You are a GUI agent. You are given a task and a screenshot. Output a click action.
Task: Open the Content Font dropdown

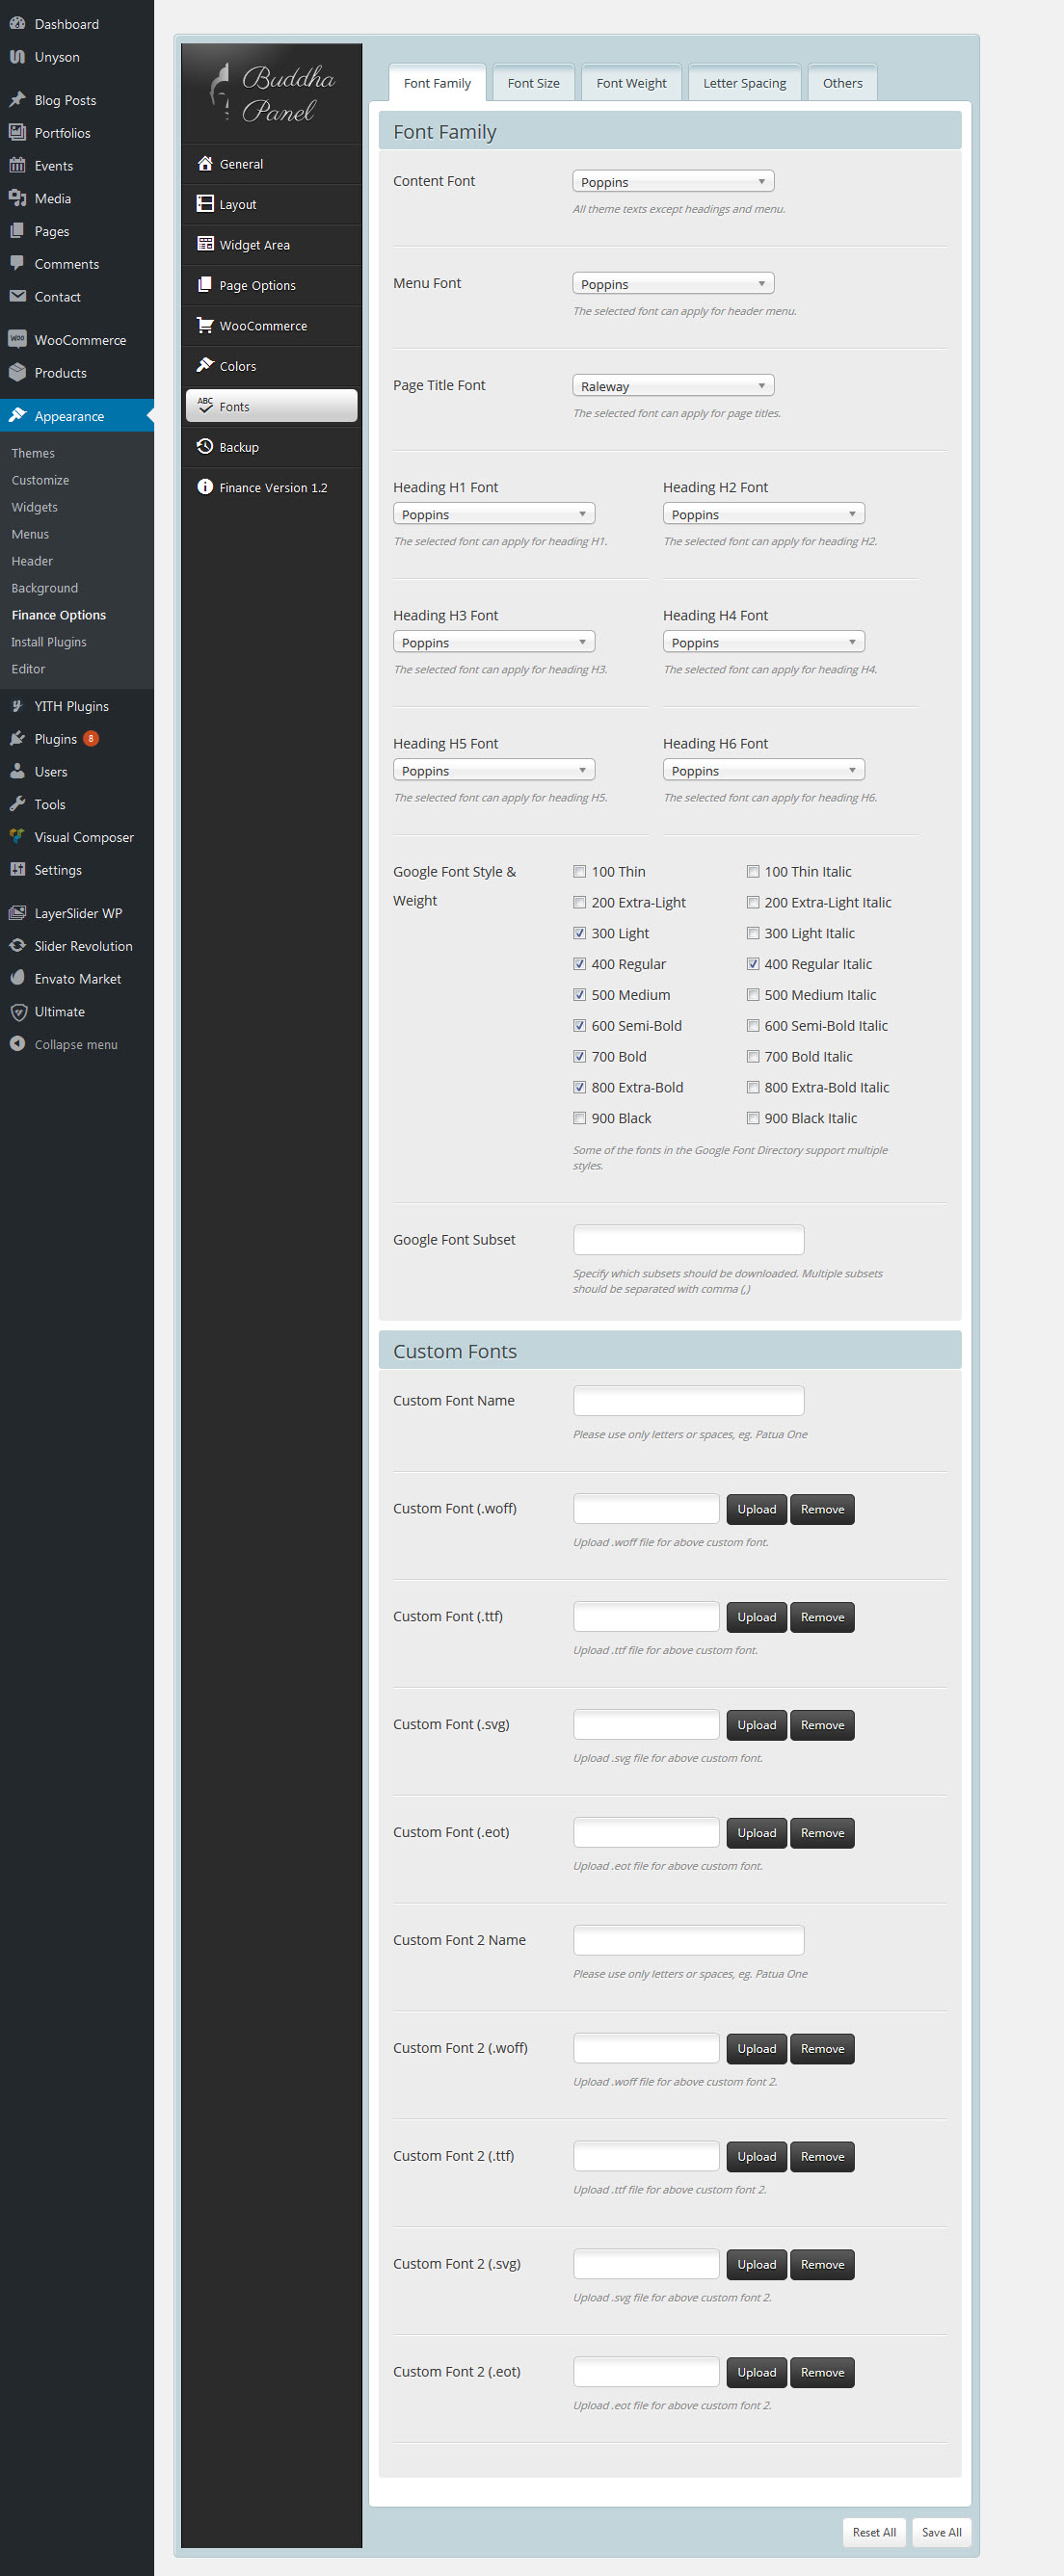click(673, 182)
